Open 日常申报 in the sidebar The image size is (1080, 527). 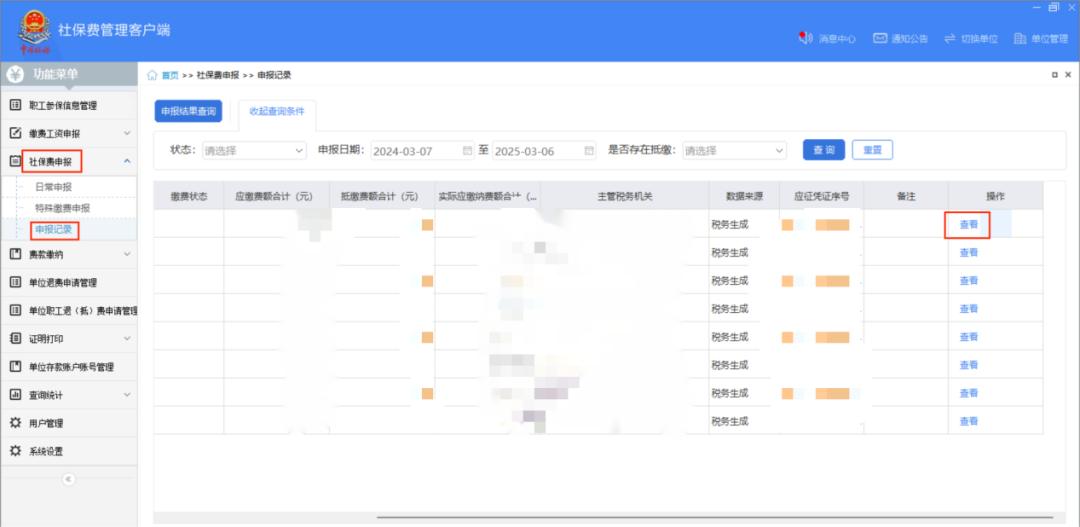(x=53, y=187)
